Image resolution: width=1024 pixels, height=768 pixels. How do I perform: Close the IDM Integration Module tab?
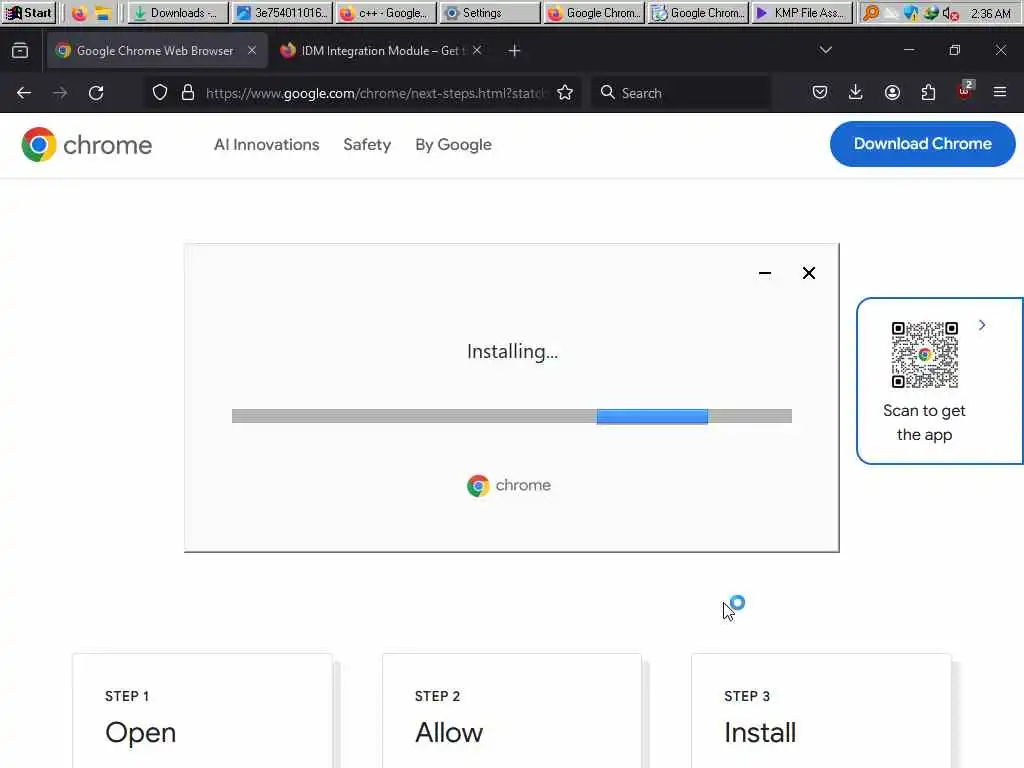click(x=477, y=50)
